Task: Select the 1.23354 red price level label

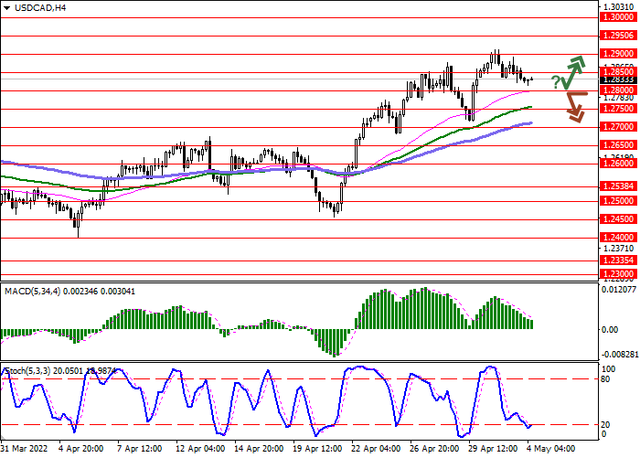Action: 618,260
